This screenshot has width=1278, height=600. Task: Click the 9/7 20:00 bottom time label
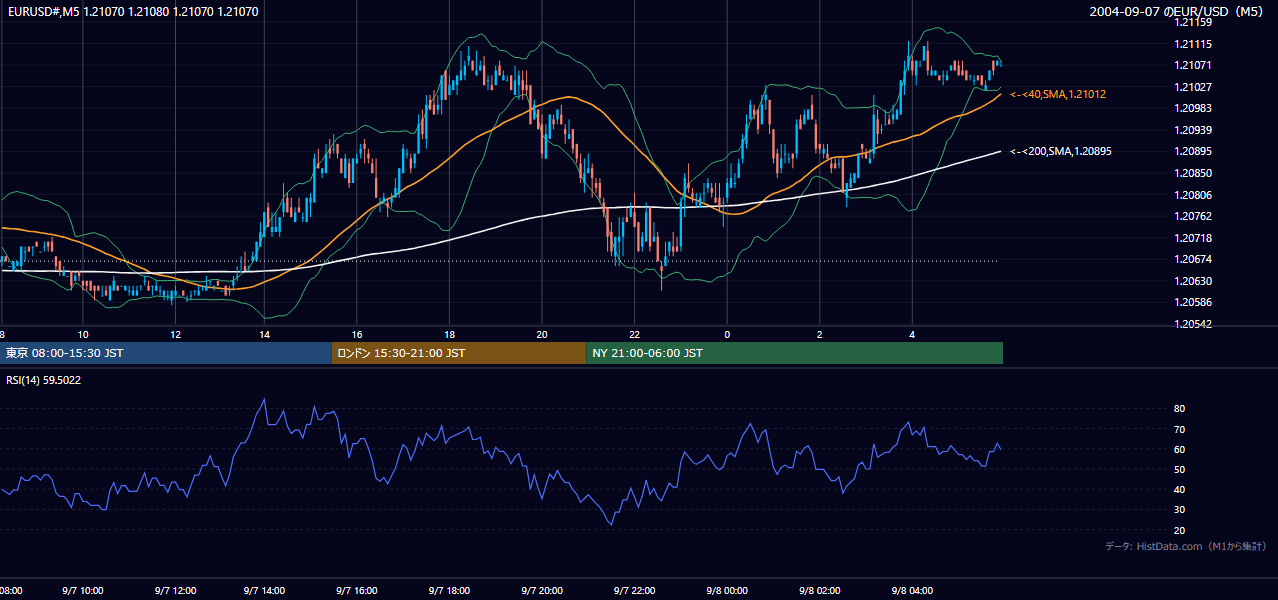pos(542,591)
